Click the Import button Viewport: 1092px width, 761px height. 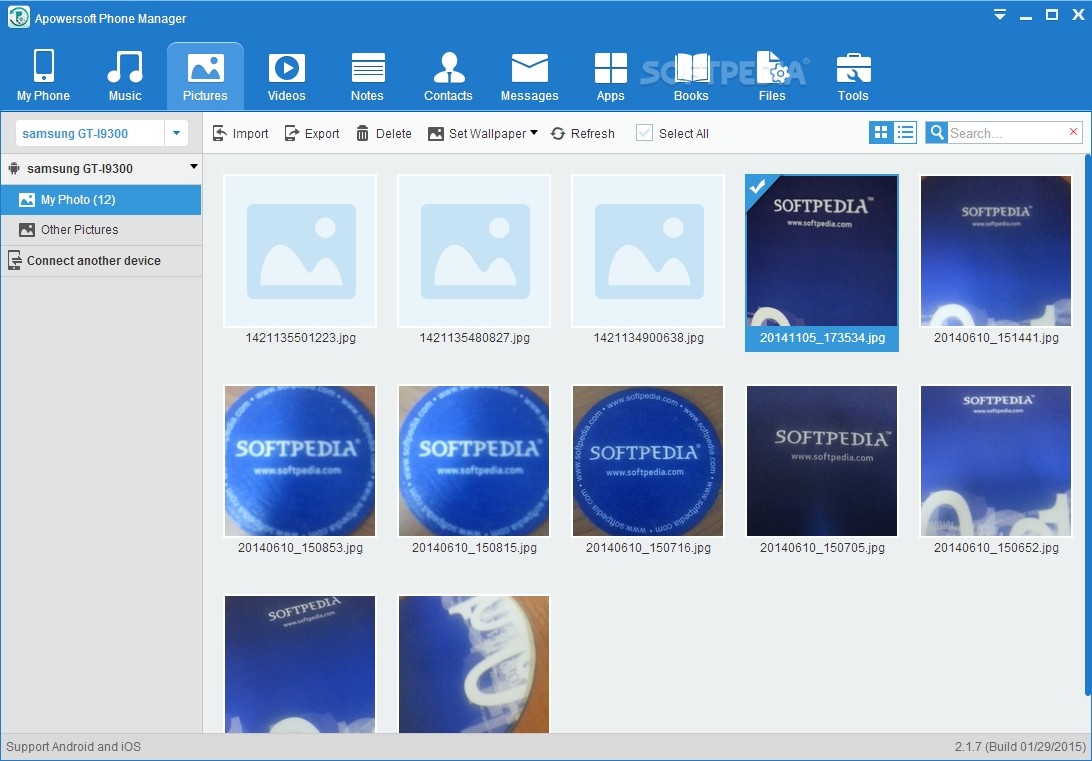240,134
